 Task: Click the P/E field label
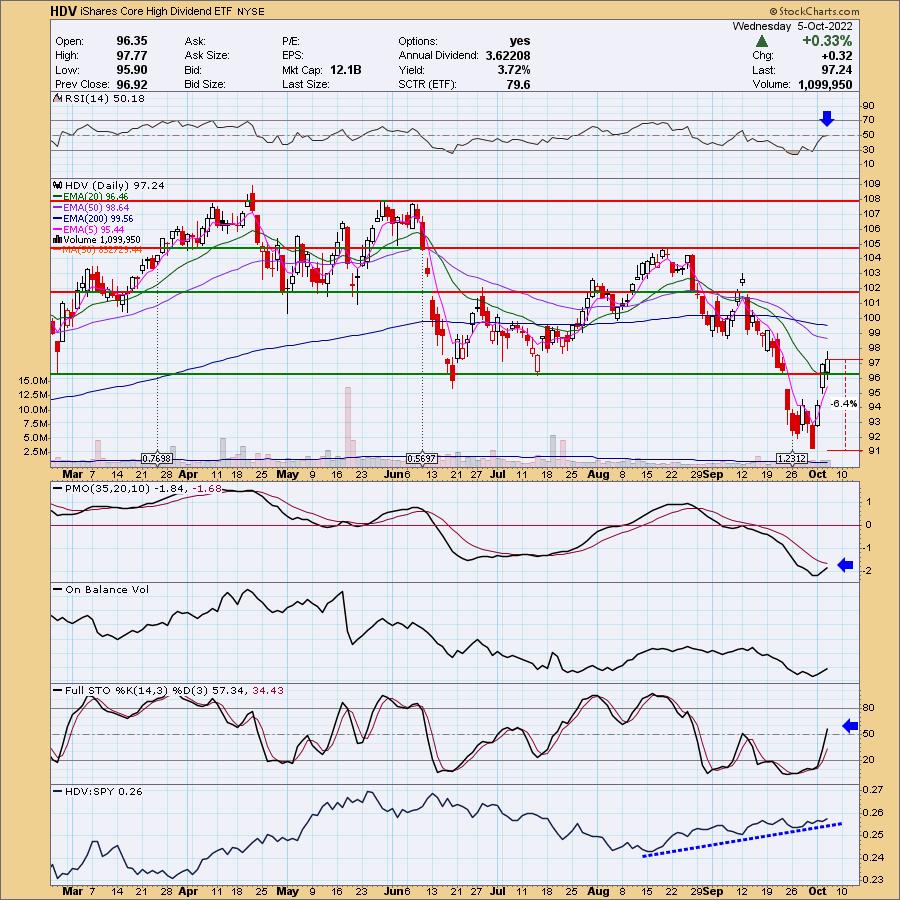click(290, 41)
